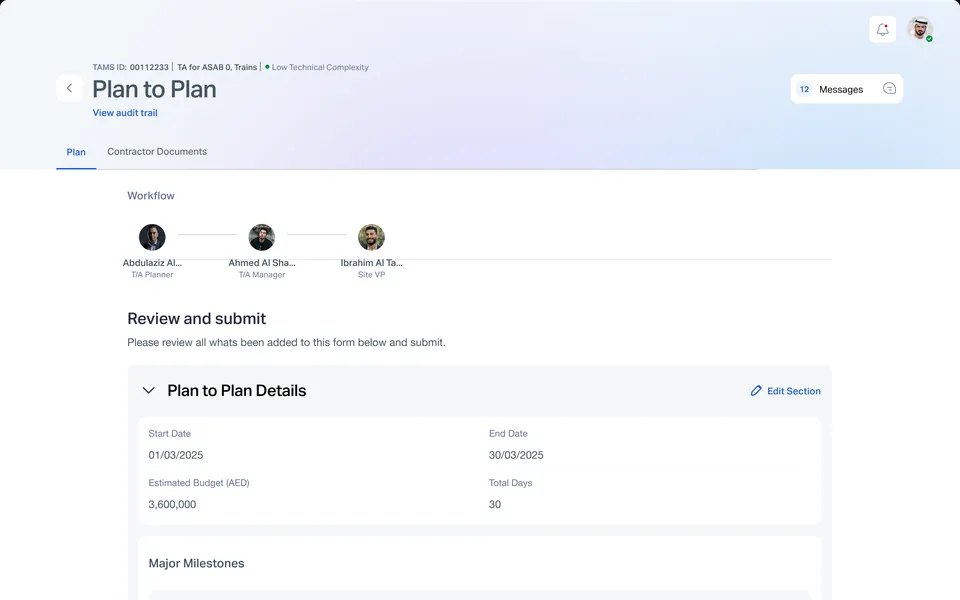Image resolution: width=960 pixels, height=600 pixels.
Task: Click the T/A Manager role label
Action: pos(261,274)
